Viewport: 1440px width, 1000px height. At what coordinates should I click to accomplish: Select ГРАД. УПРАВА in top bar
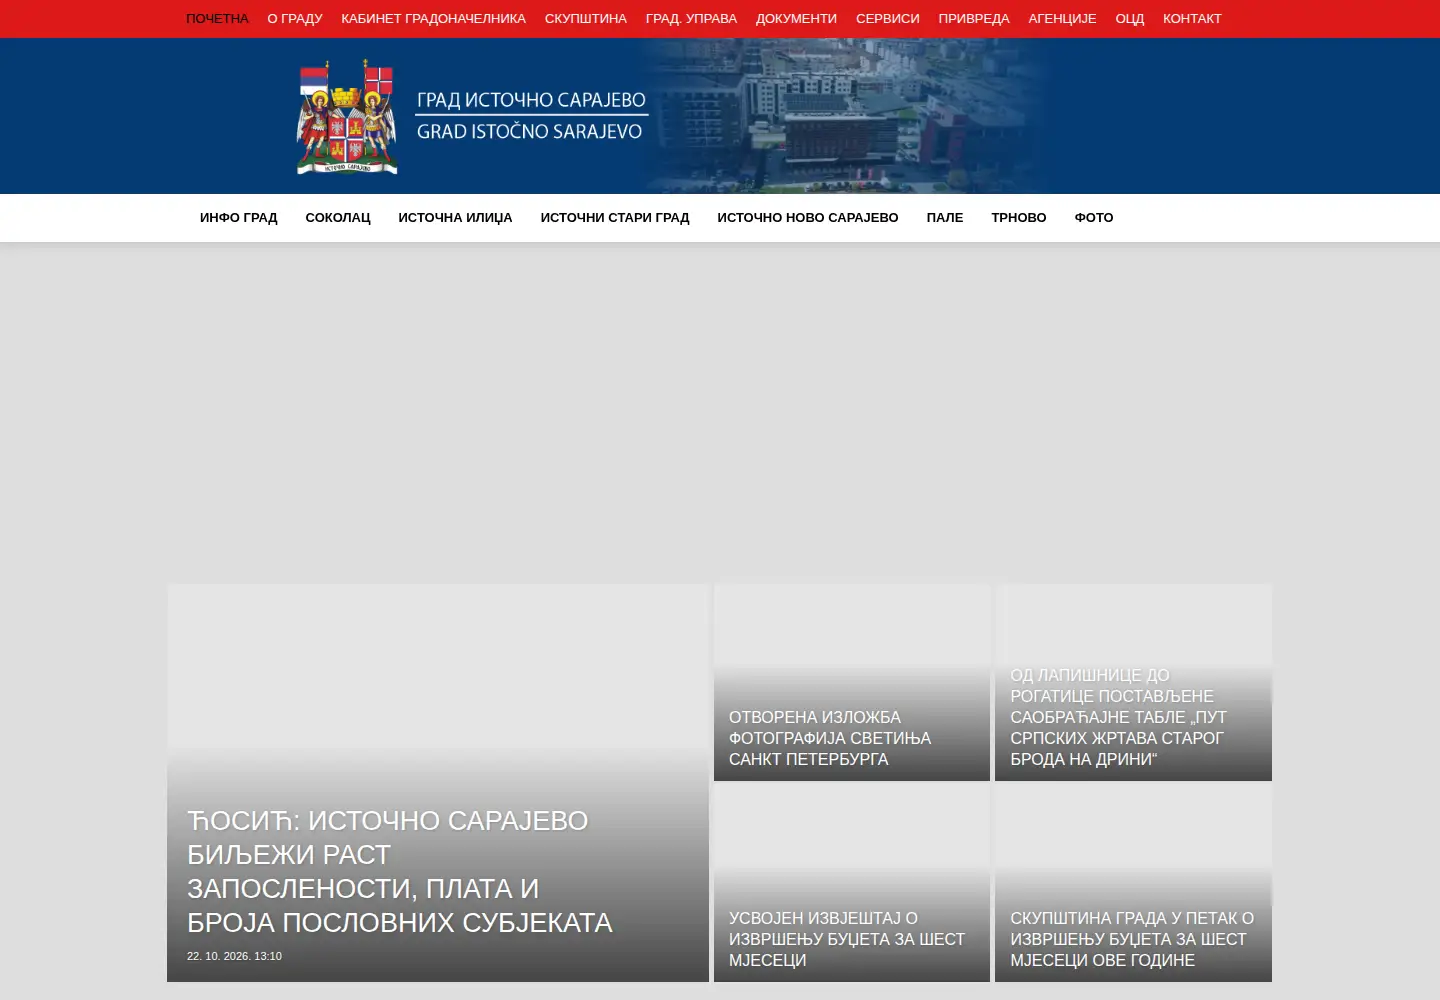click(x=691, y=19)
